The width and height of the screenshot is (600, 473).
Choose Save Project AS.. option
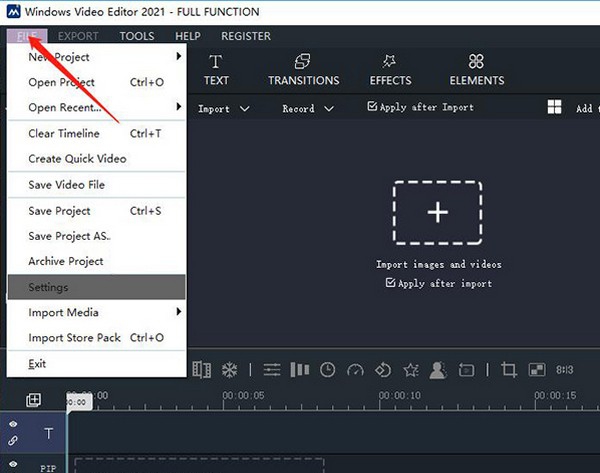tap(97, 236)
